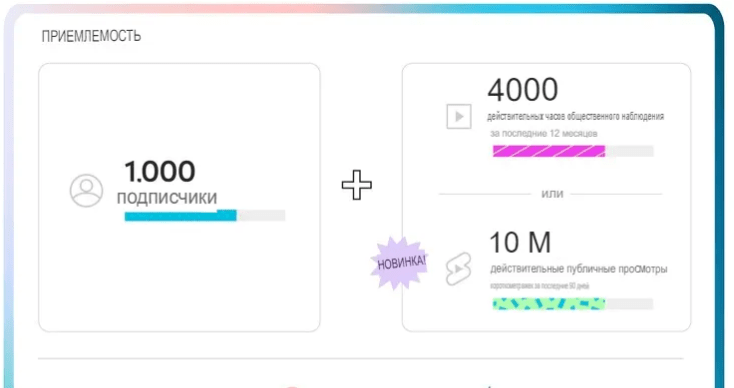
Task: Click действительные публичные просмотры text
Action: pos(579,269)
